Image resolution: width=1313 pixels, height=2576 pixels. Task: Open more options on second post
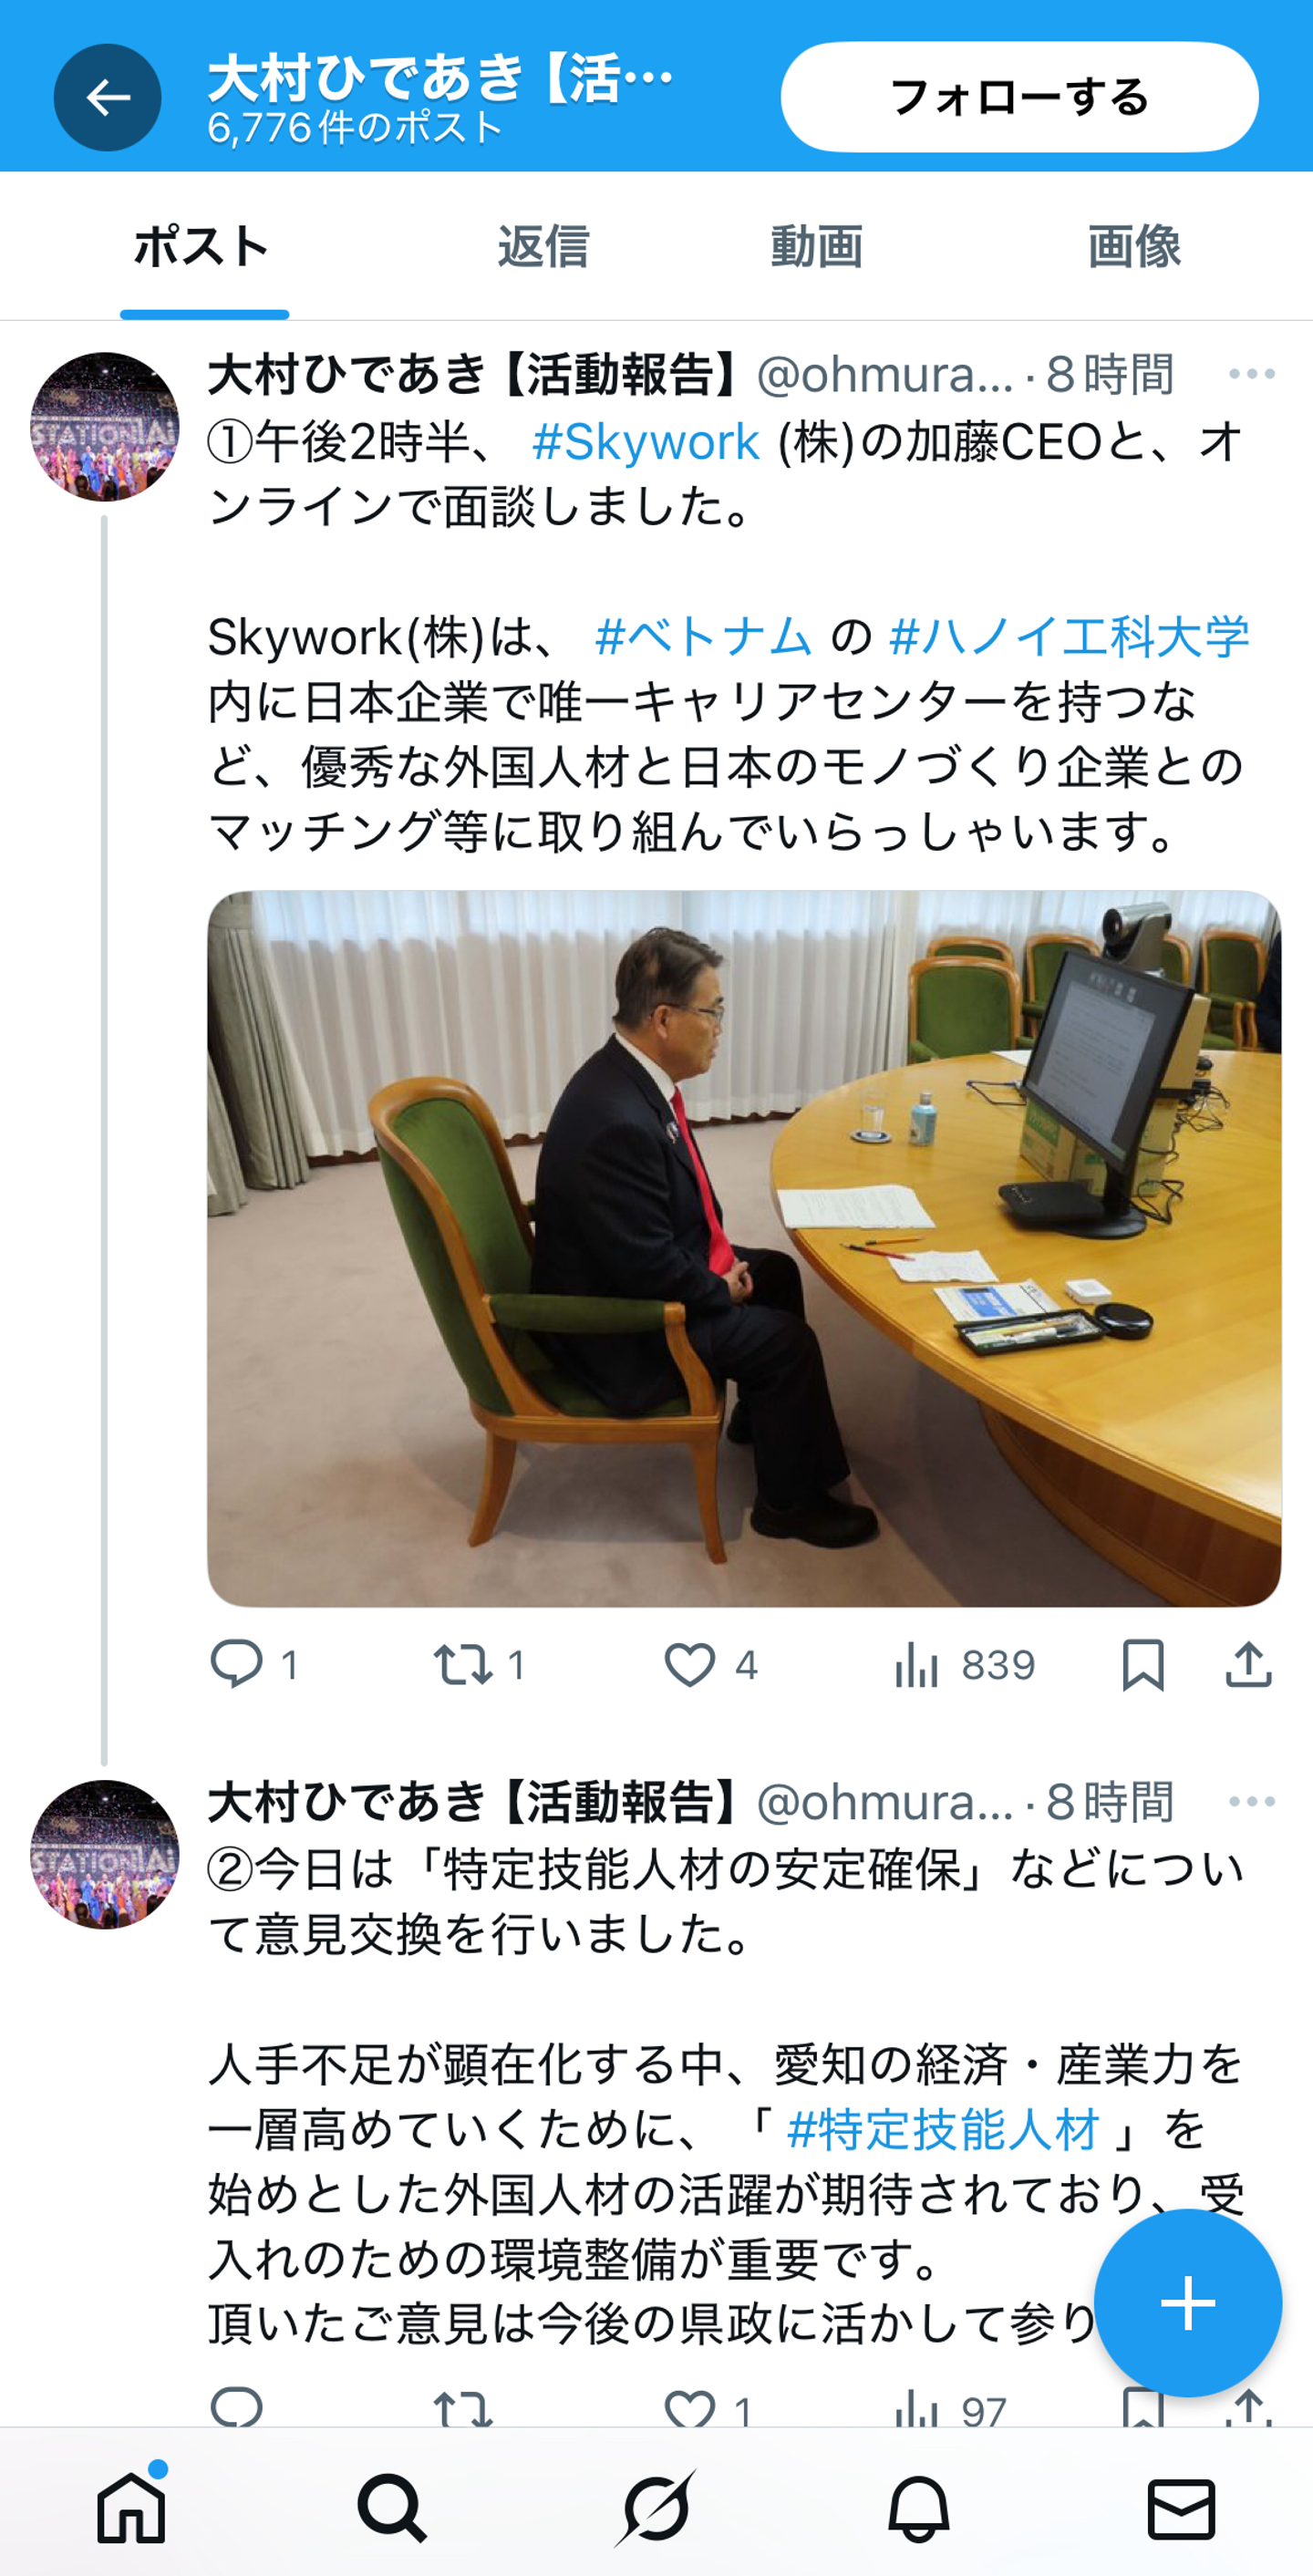[x=1252, y=1801]
